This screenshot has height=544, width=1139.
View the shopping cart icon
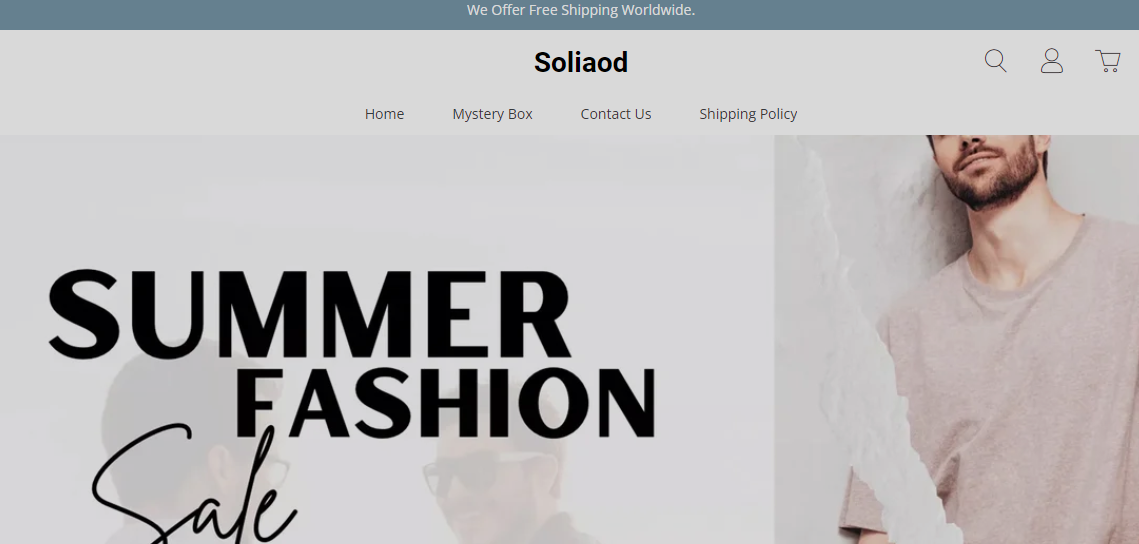1107,61
